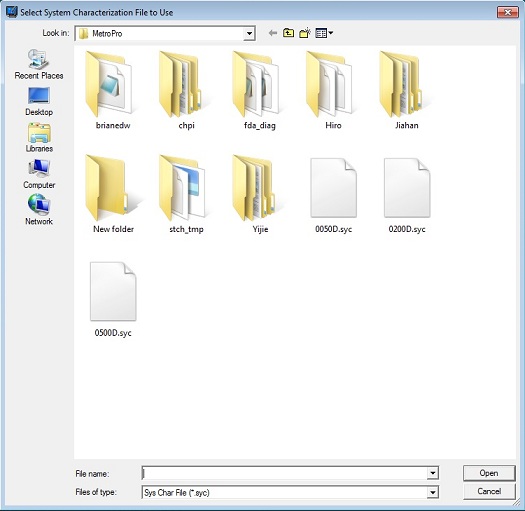
Task: Open the Libraries shortcut
Action: click(x=39, y=138)
